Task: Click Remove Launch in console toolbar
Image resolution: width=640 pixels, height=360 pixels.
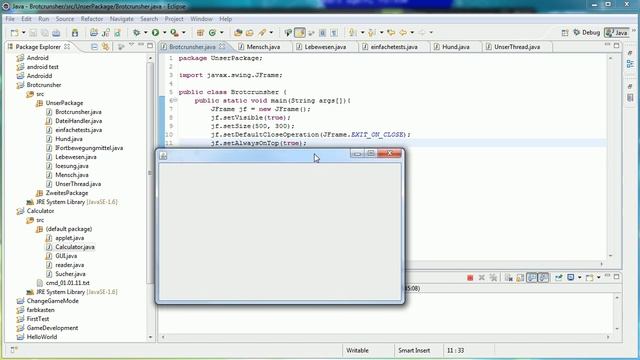Action: (x=482, y=278)
